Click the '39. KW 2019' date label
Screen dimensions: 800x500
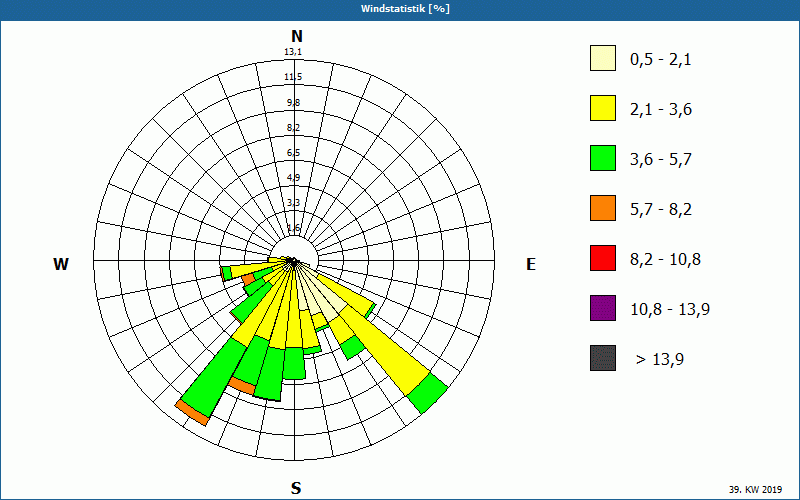755,489
